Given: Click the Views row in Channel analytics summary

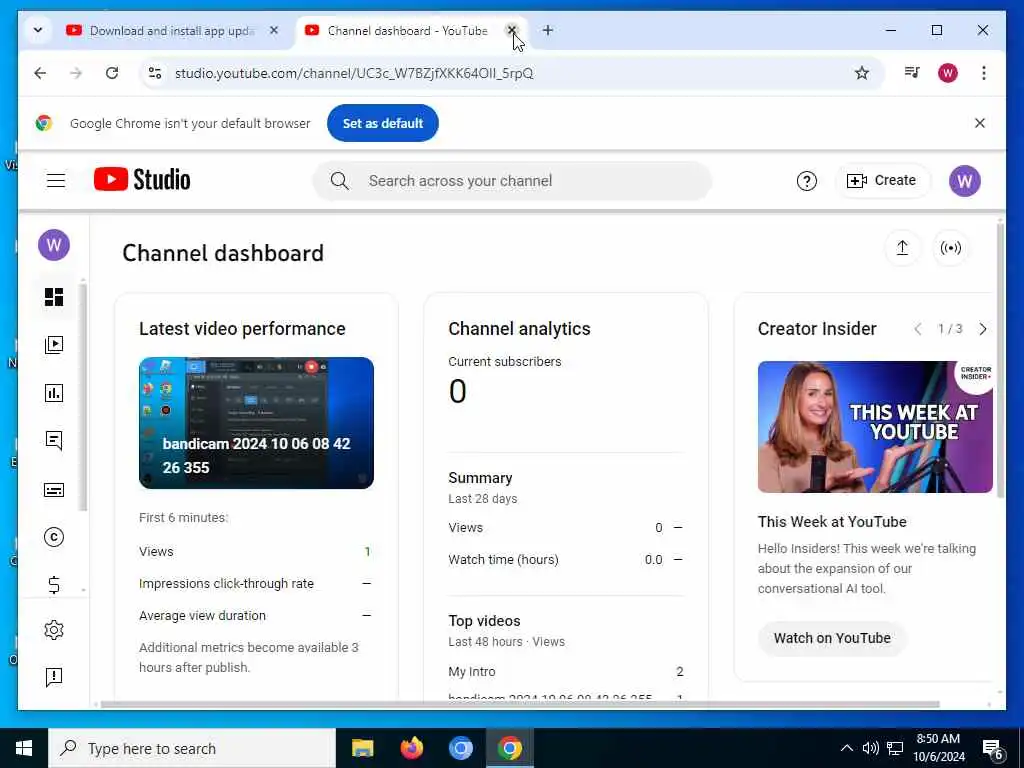Looking at the screenshot, I should 566,528.
